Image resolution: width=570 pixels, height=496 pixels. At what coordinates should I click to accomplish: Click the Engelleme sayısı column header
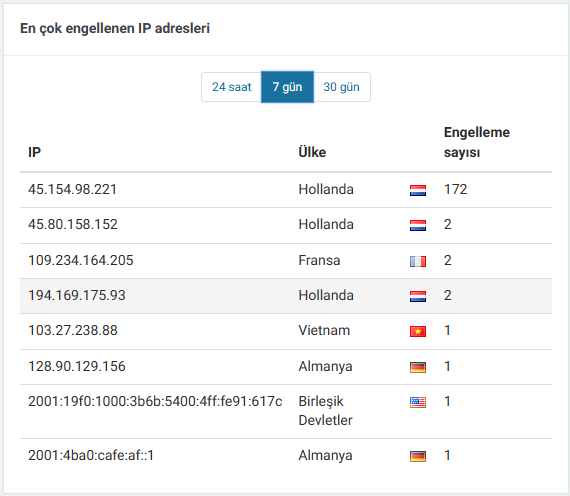pyautogui.click(x=477, y=142)
